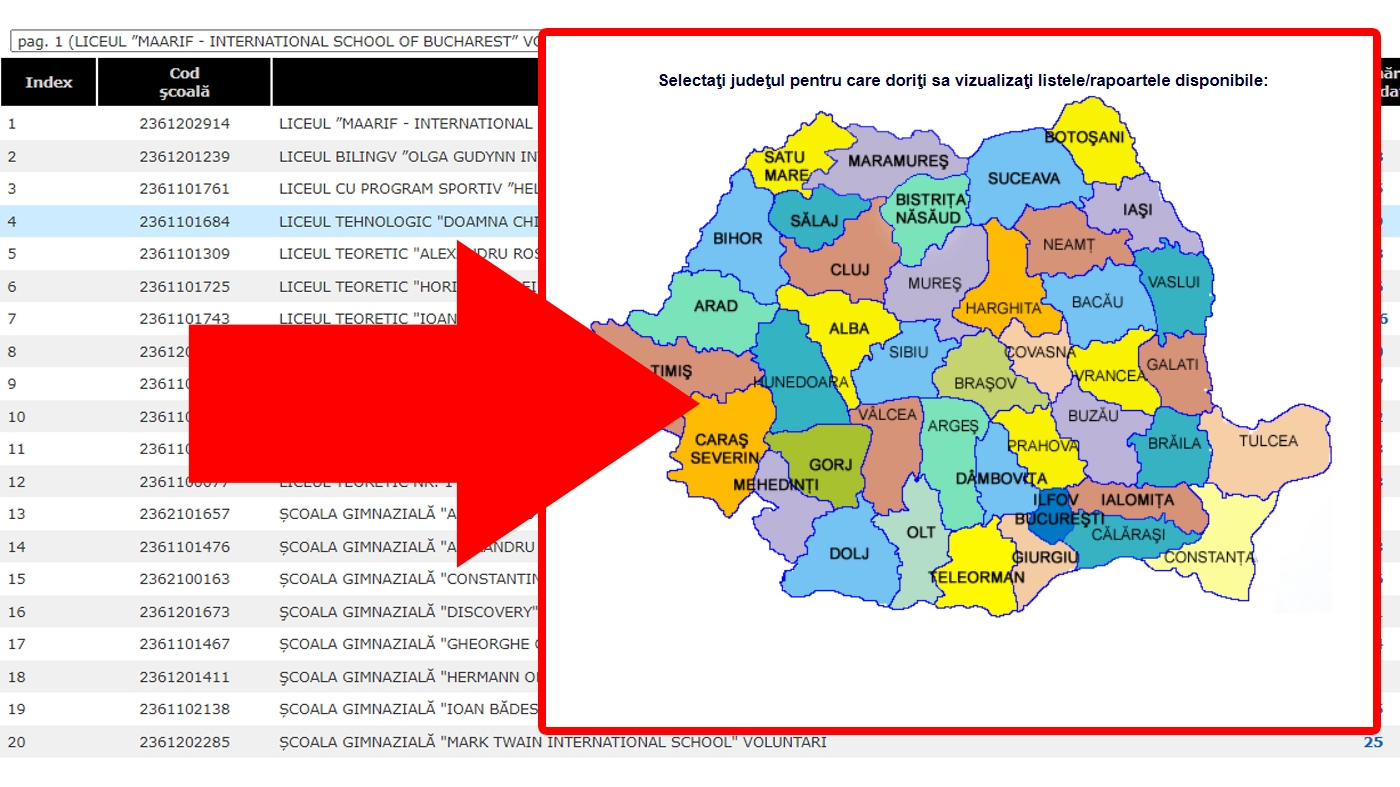This screenshot has width=1400, height=787.
Task: Select Ialomița county on the map
Action: pyautogui.click(x=1137, y=499)
